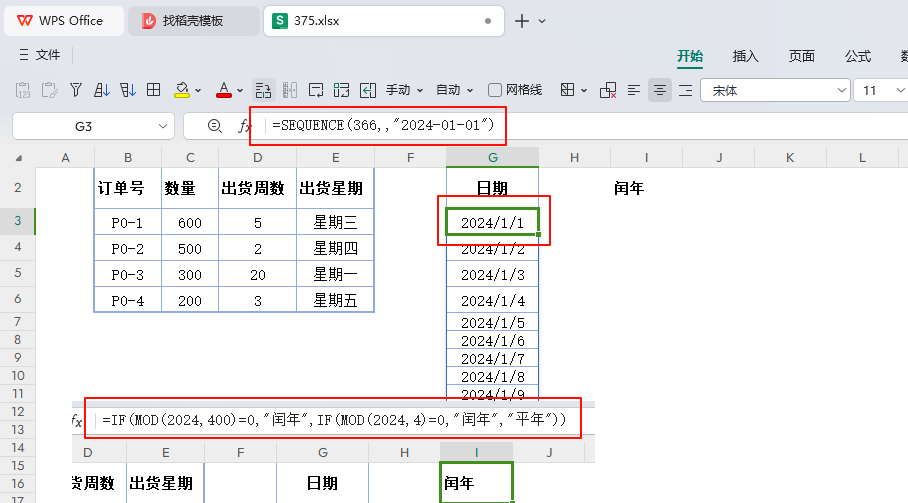Click the table grid icon
Screen dimensions: 908x503
[153, 90]
